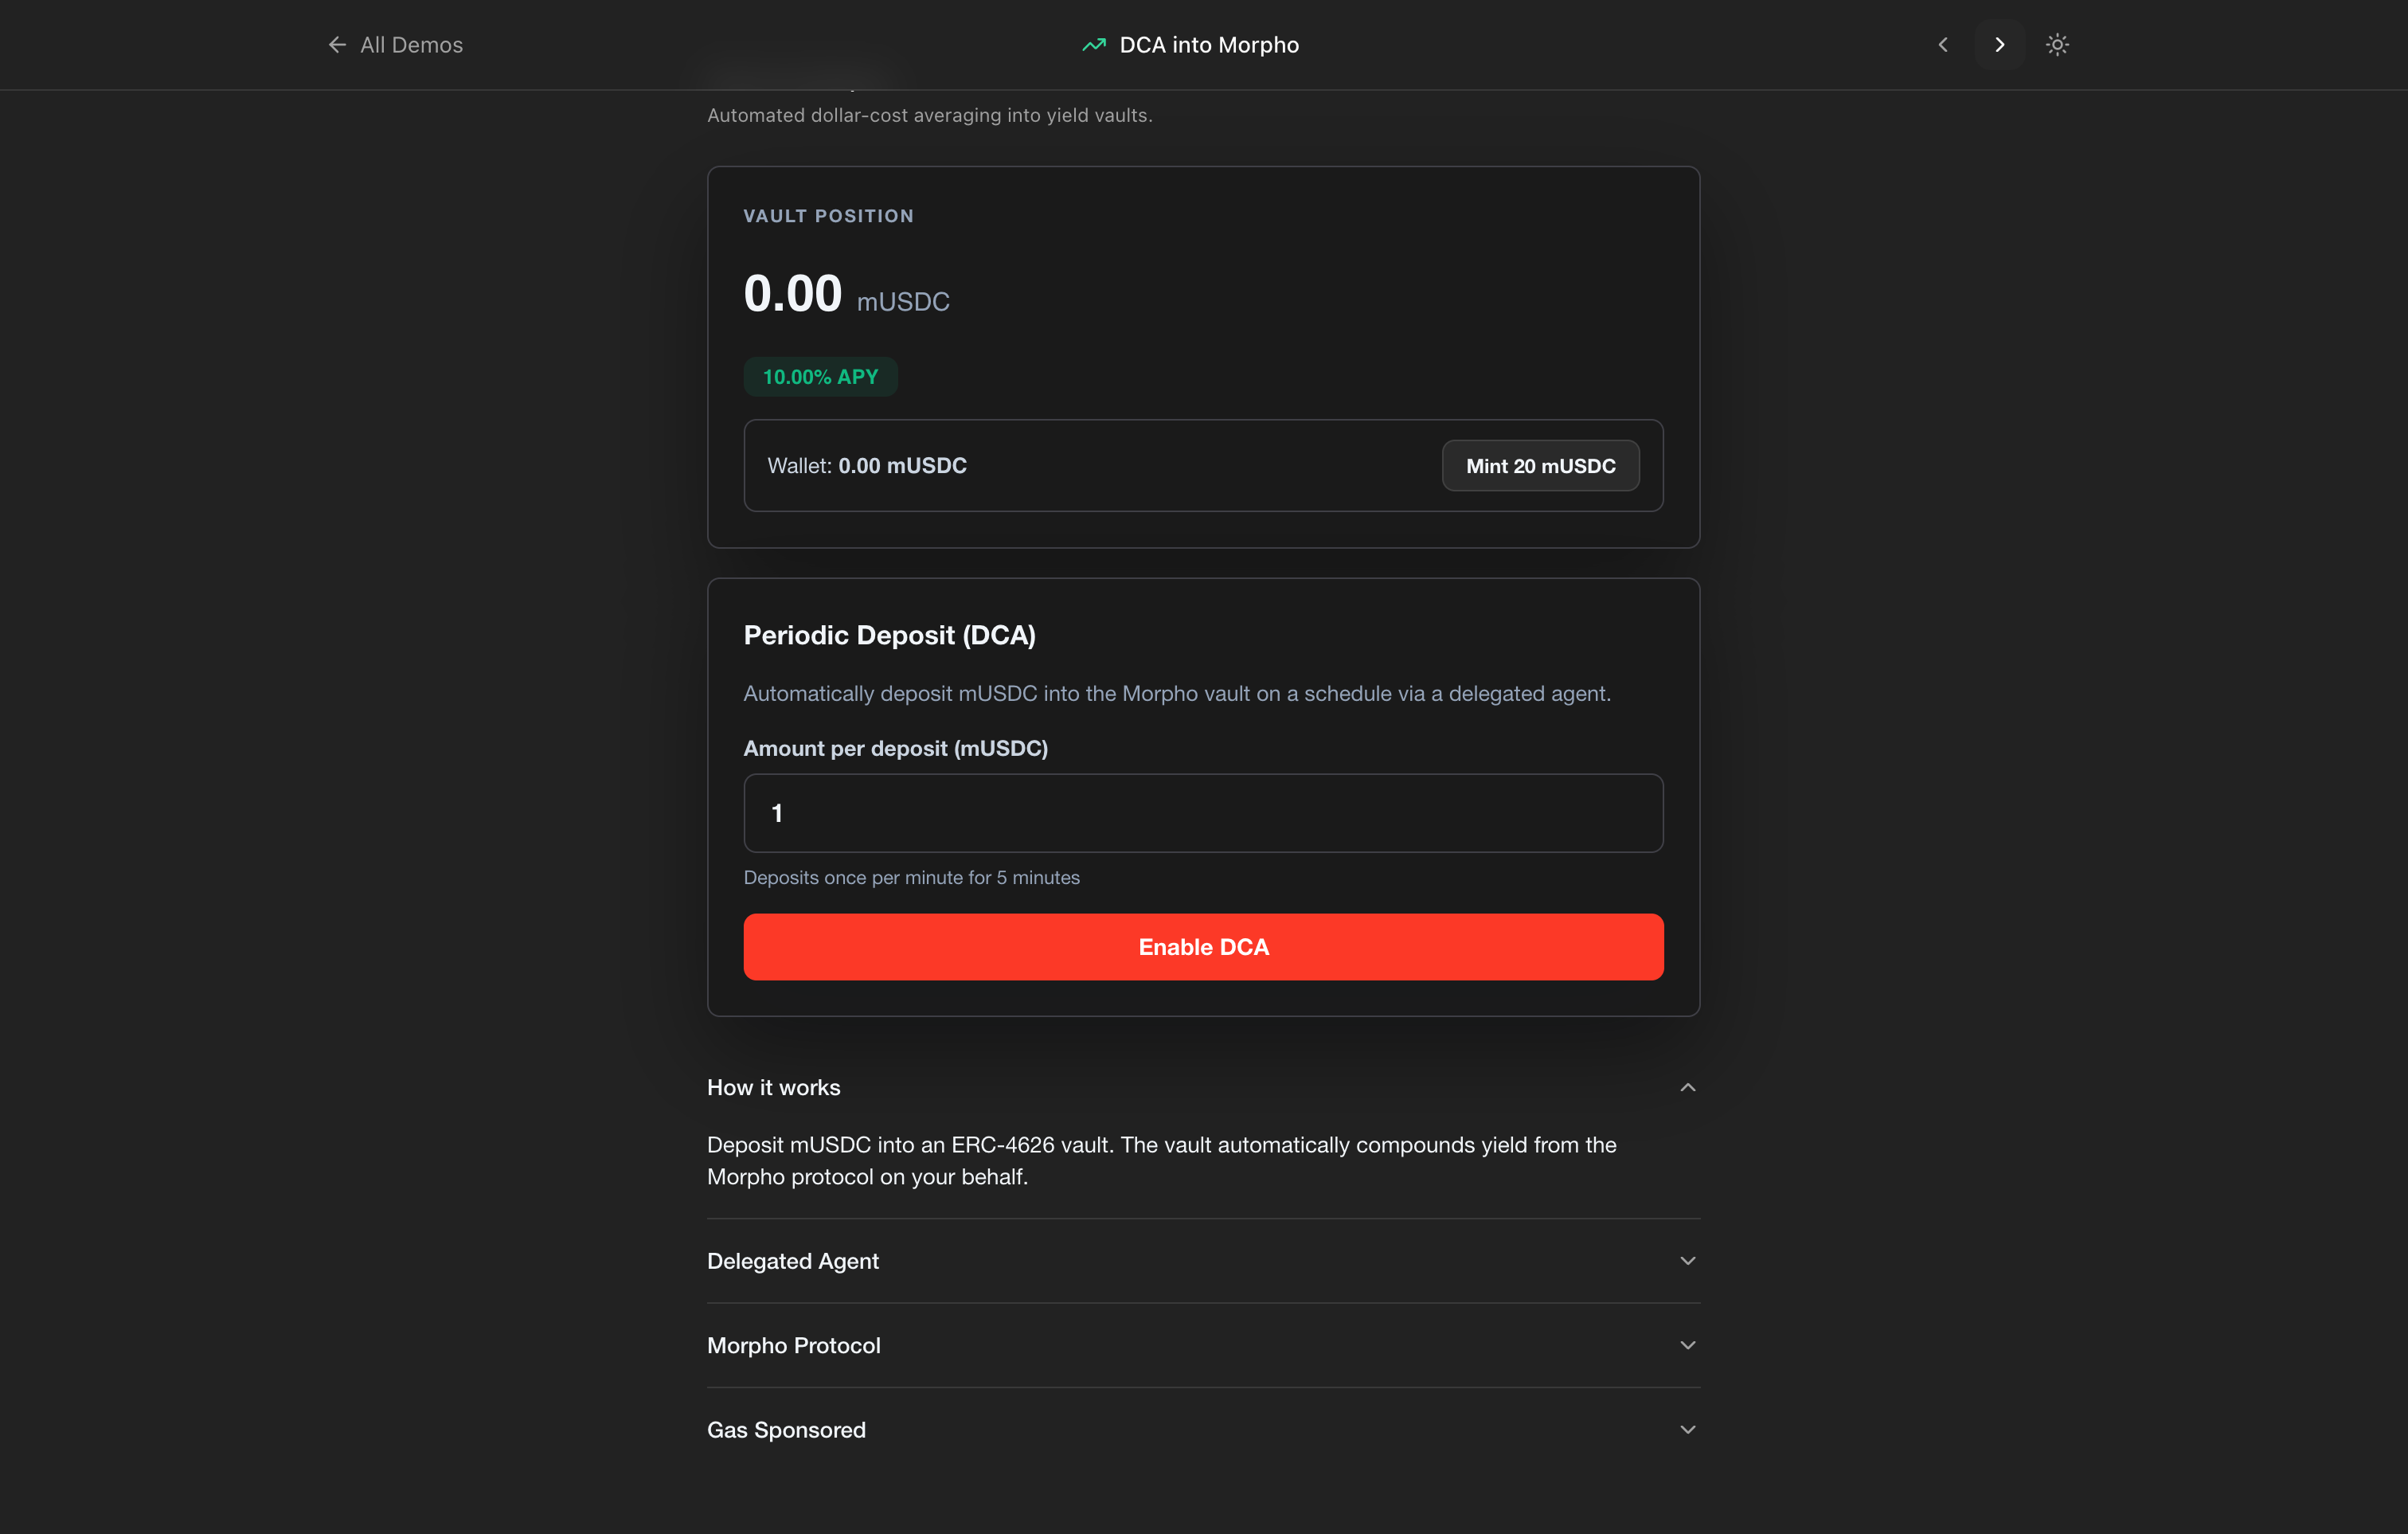This screenshot has width=2408, height=1534.
Task: Click the Morpho Protocol chevron icon
Action: pyautogui.click(x=1688, y=1345)
